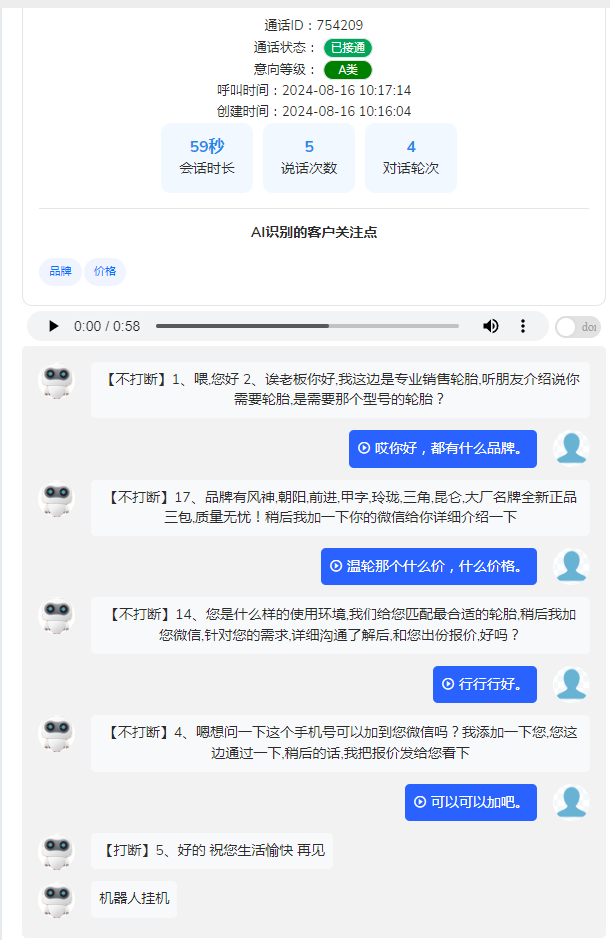Open the audio player's three-dot options menu
This screenshot has width=610, height=940.
[x=522, y=326]
